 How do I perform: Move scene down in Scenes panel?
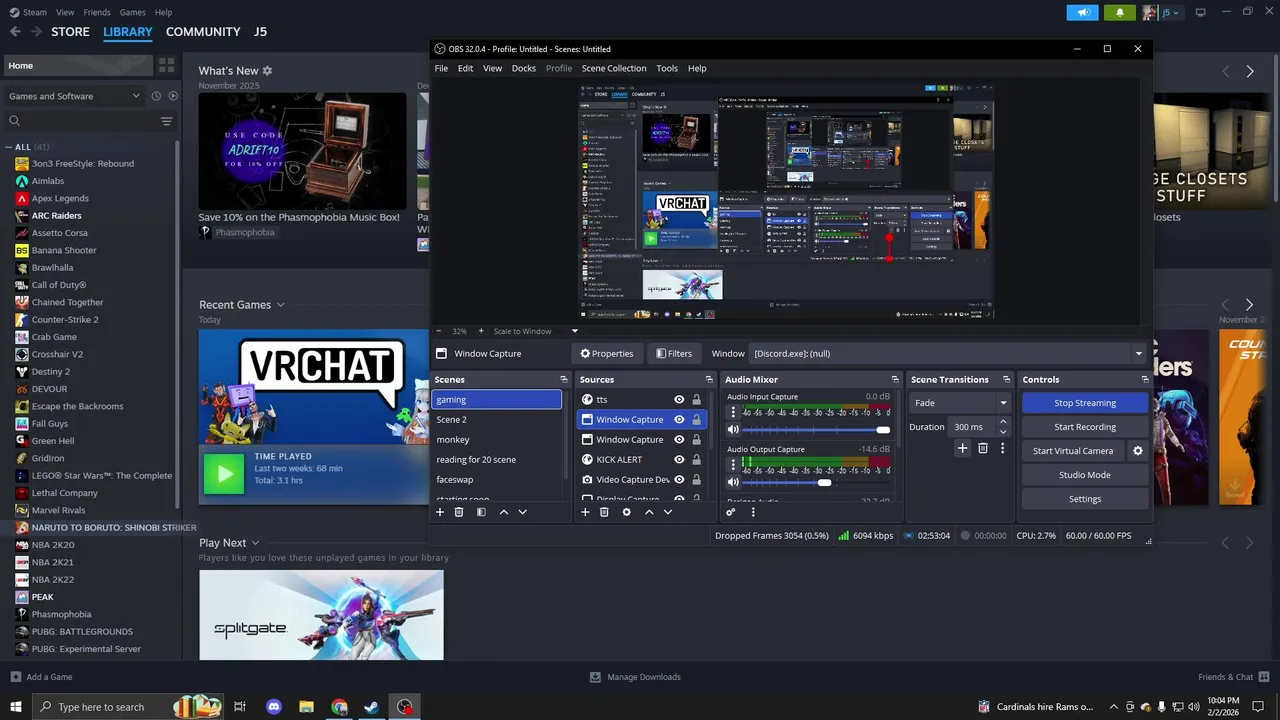point(522,512)
